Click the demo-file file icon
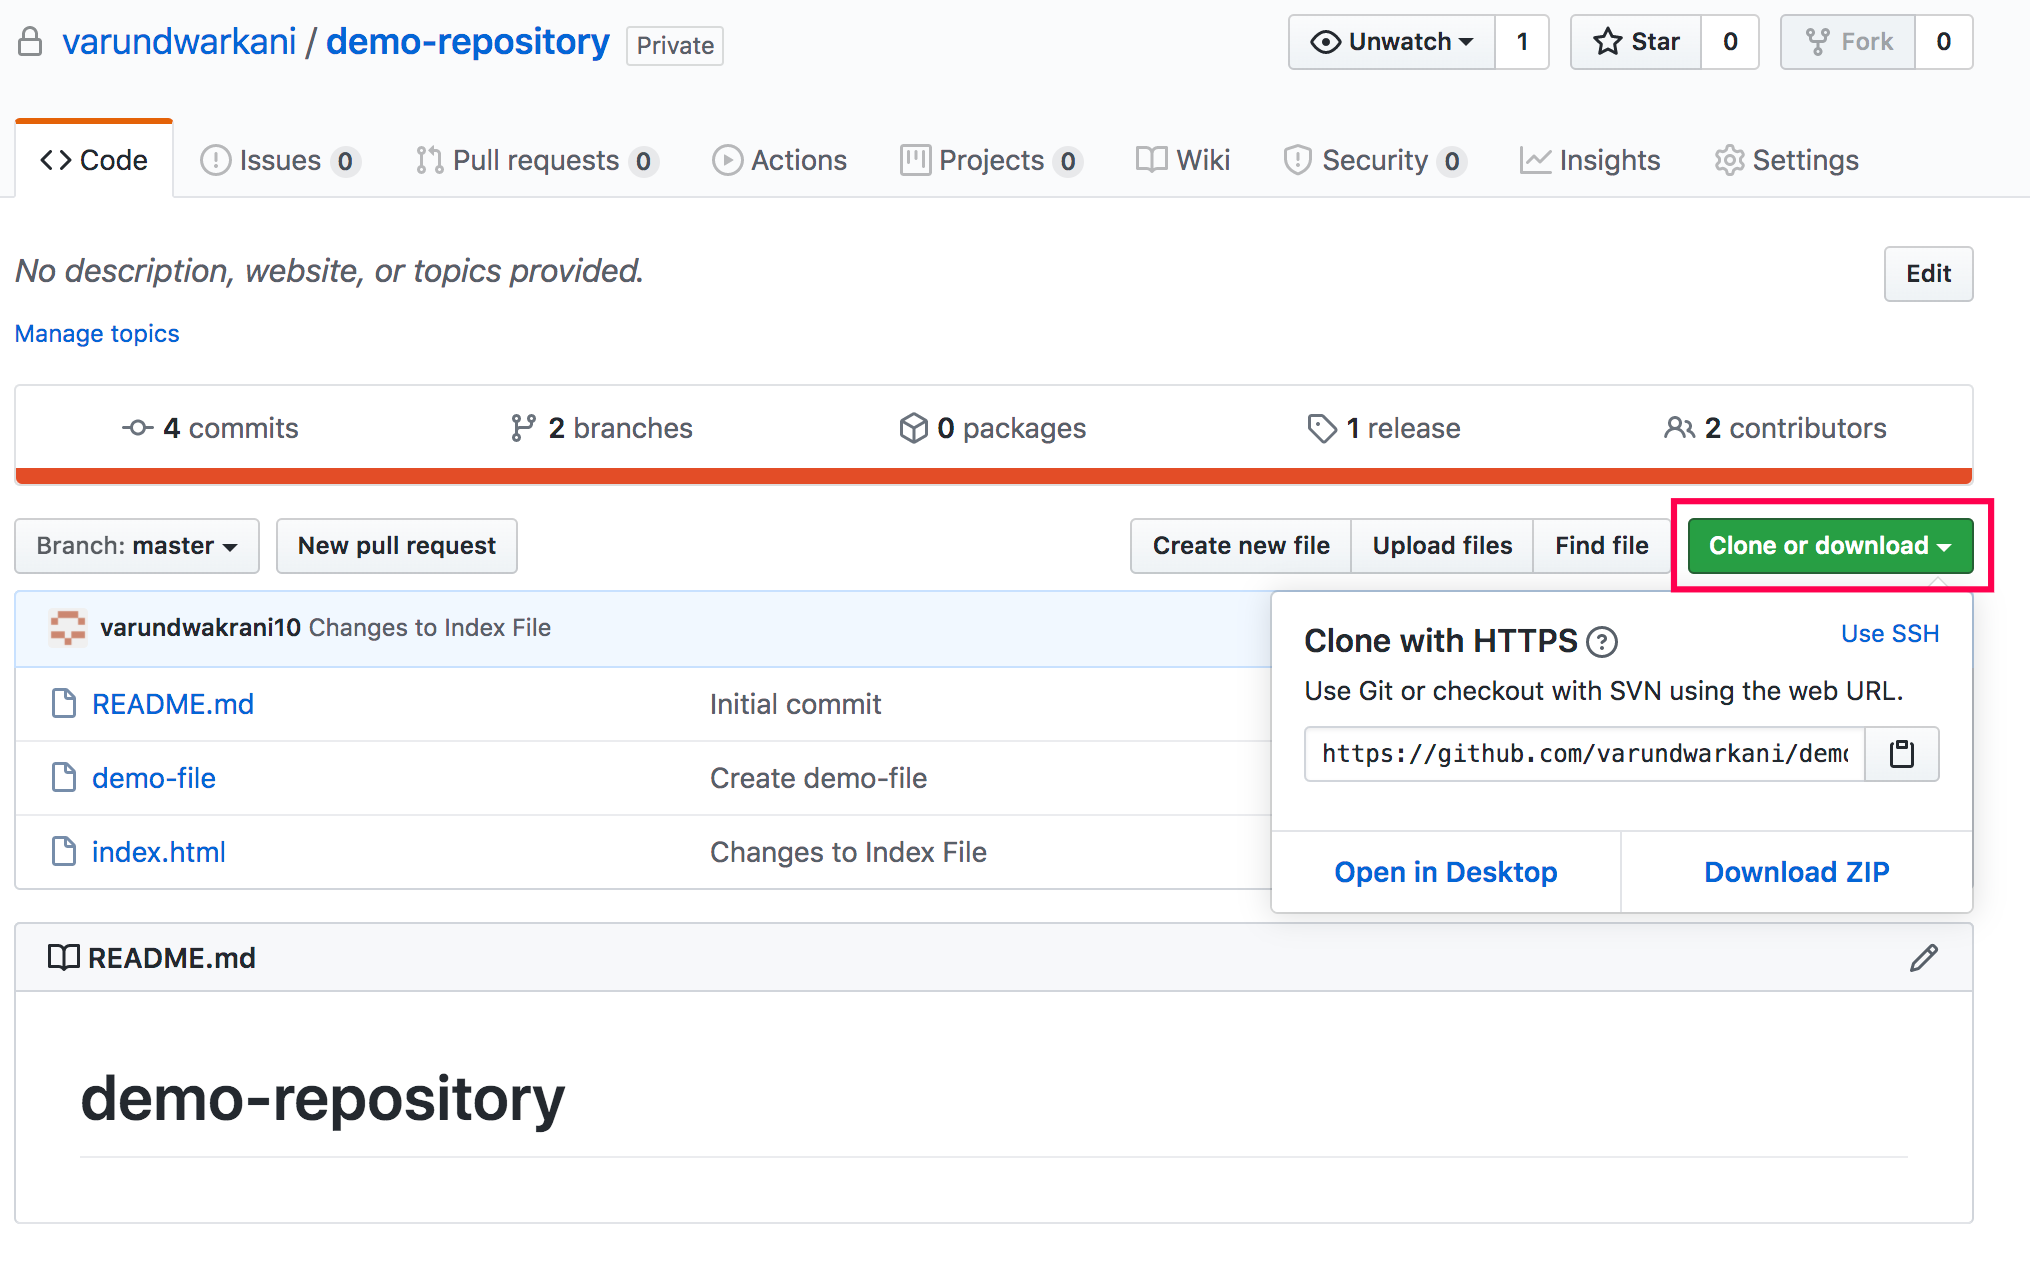The height and width of the screenshot is (1270, 2030). coord(64,778)
